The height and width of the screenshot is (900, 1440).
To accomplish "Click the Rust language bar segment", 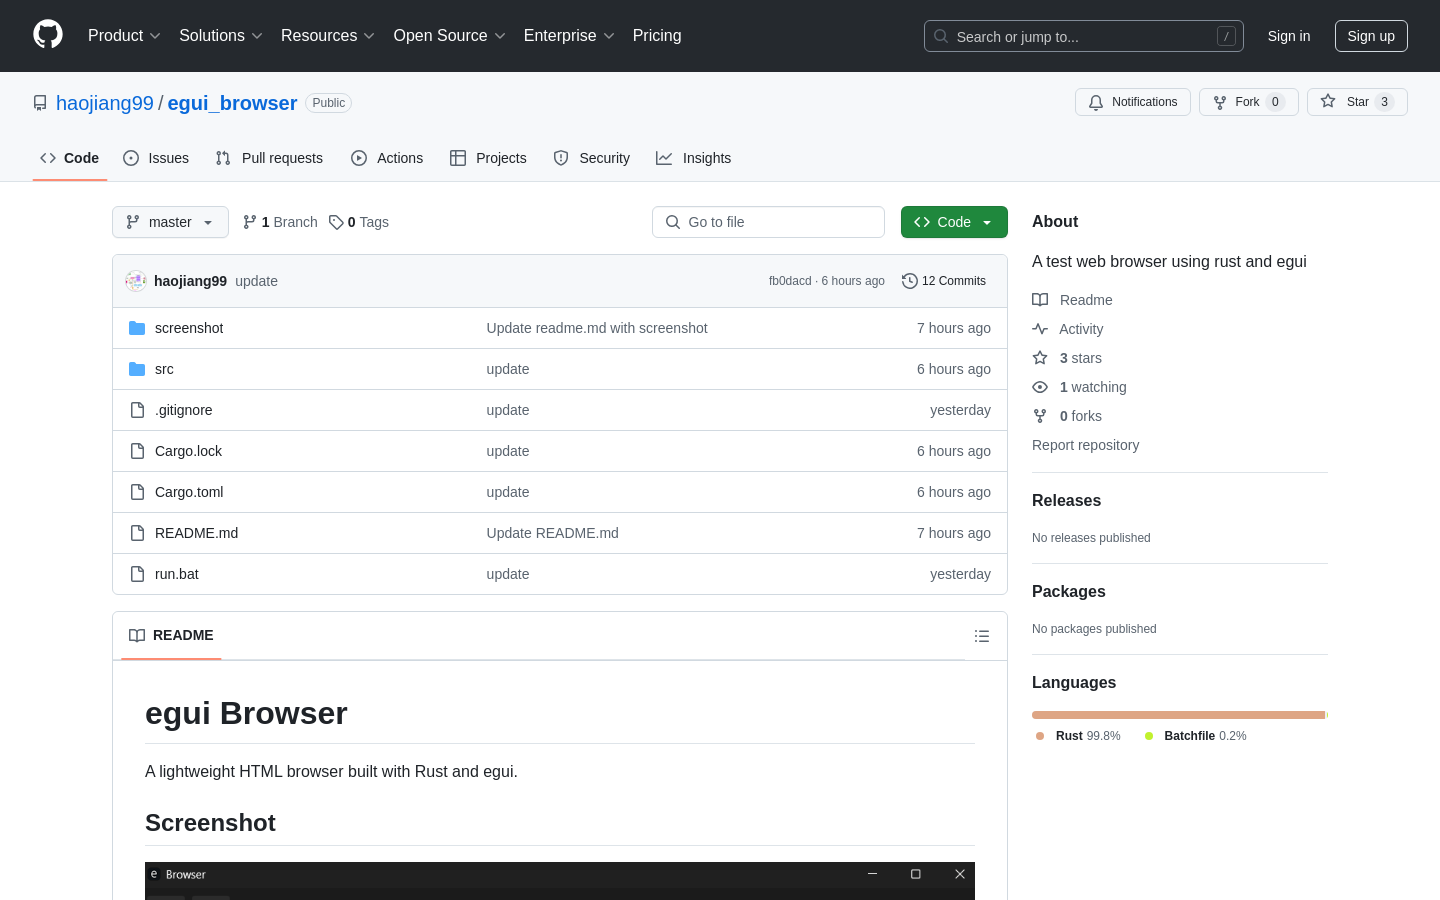I will coord(1178,715).
